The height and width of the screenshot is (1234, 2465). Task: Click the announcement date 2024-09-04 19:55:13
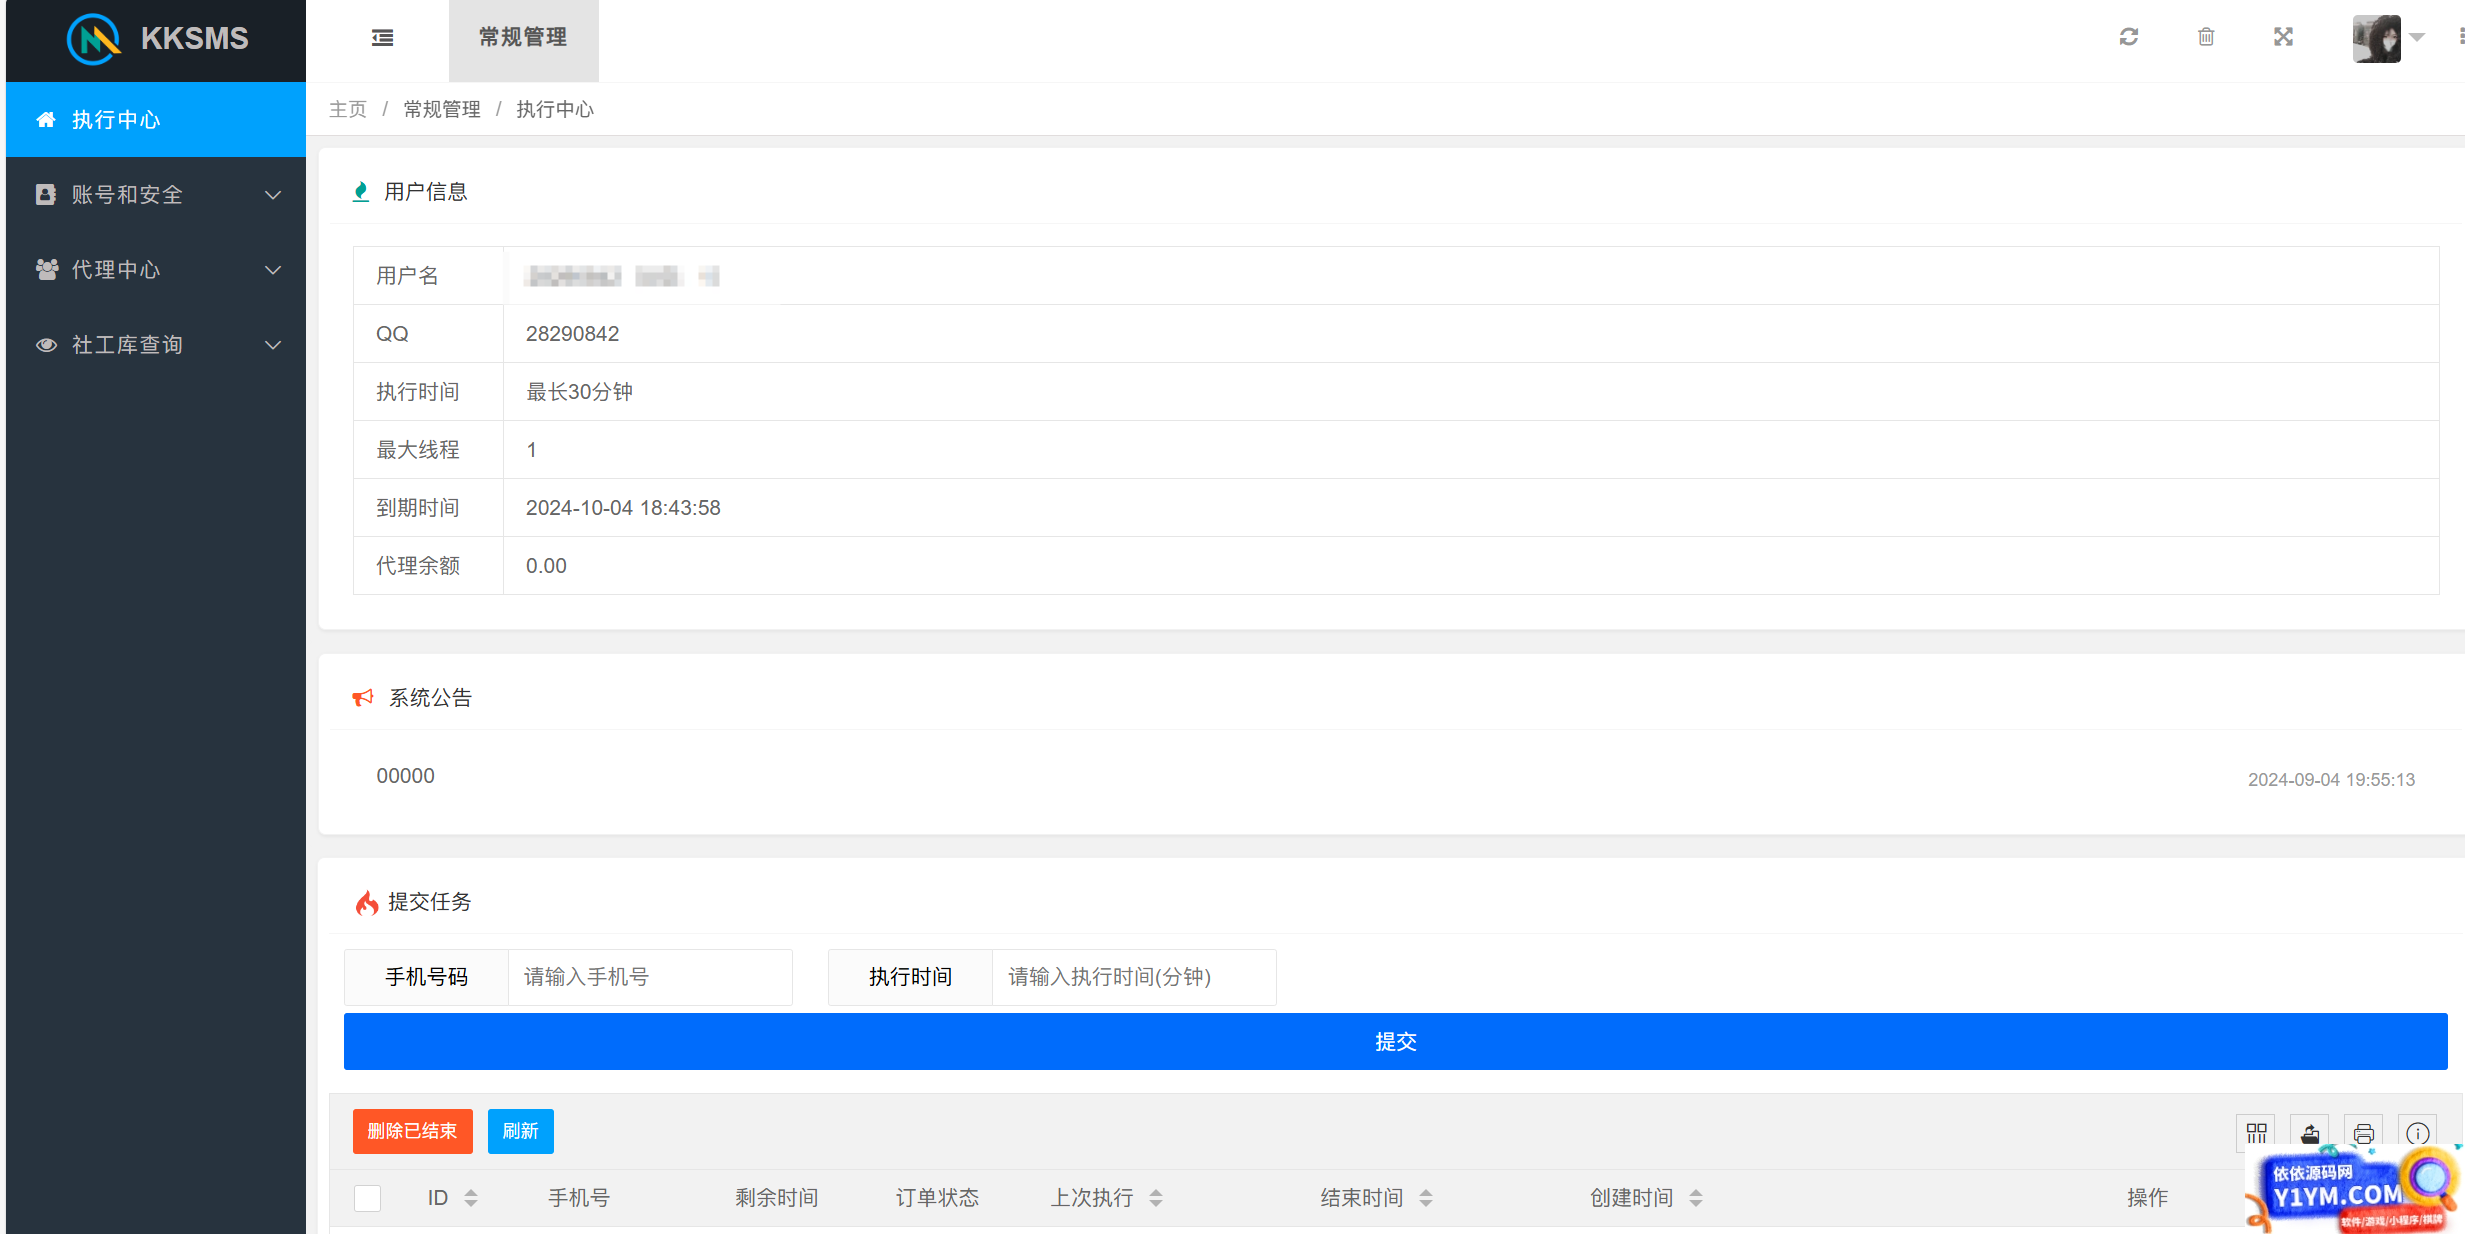click(2331, 780)
